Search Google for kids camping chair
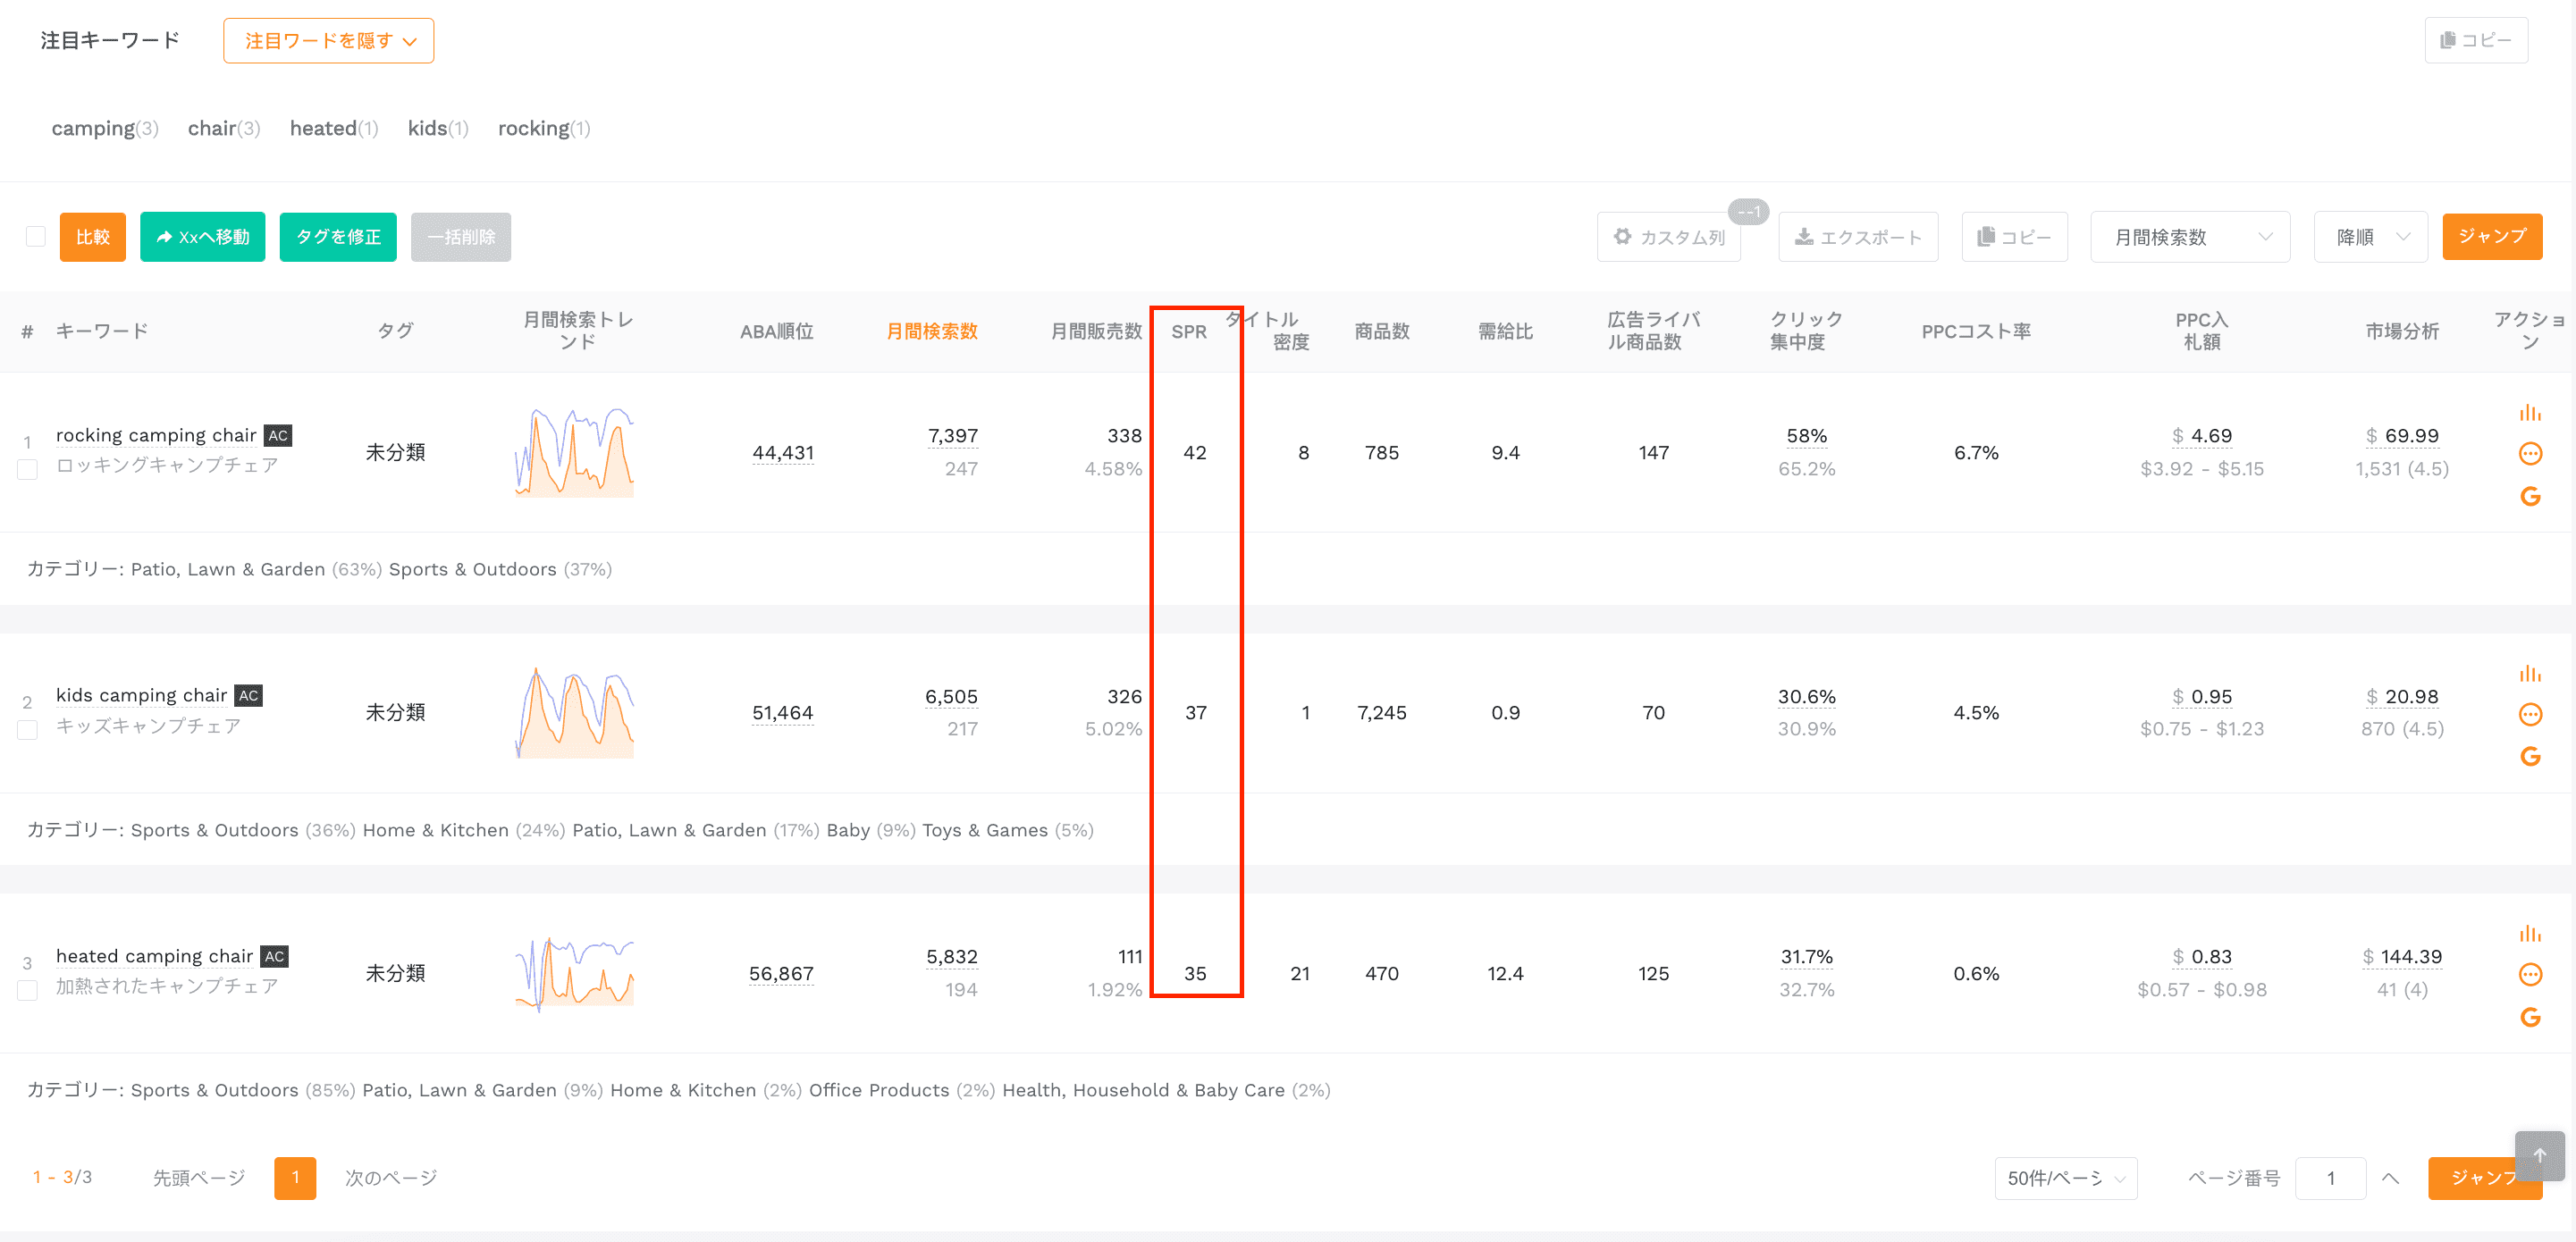 pyautogui.click(x=2530, y=756)
